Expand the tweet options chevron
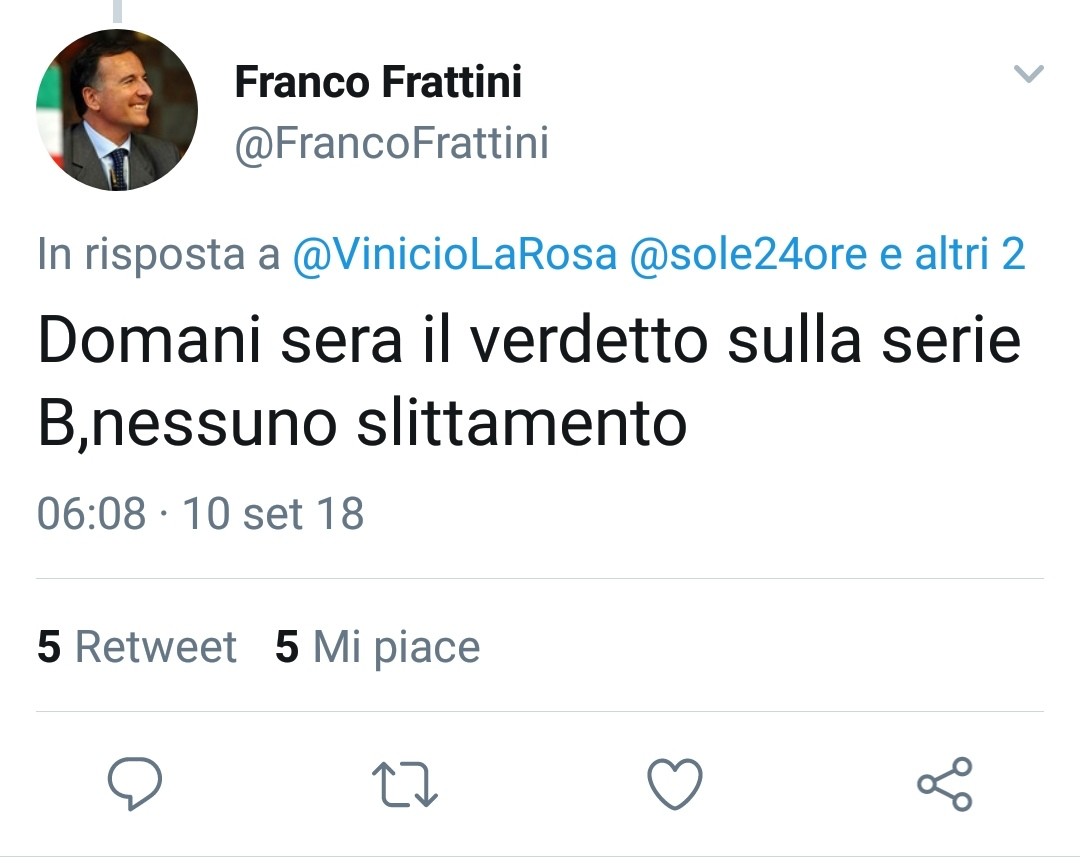 [x=1029, y=74]
